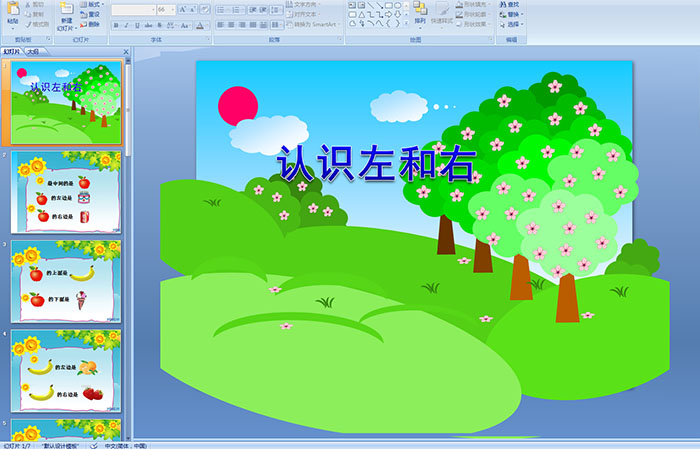Click the Find (查找) button
This screenshot has height=449, width=700.
509,4
